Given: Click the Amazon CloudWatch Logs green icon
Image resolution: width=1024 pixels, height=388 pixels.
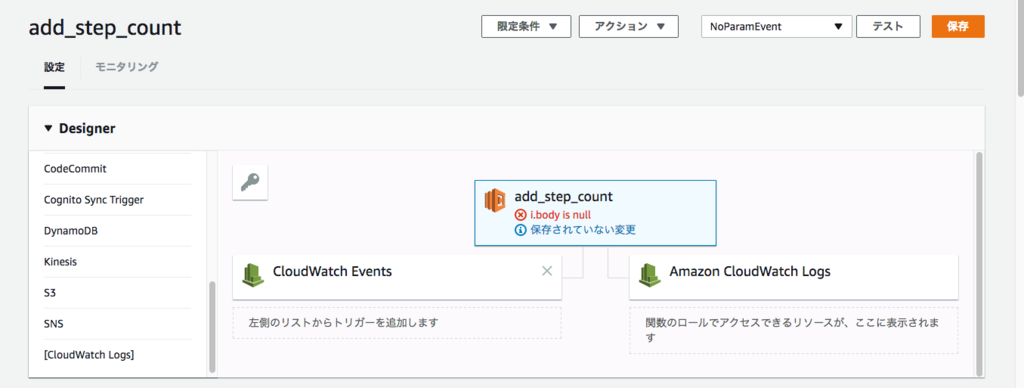Looking at the screenshot, I should [x=649, y=274].
